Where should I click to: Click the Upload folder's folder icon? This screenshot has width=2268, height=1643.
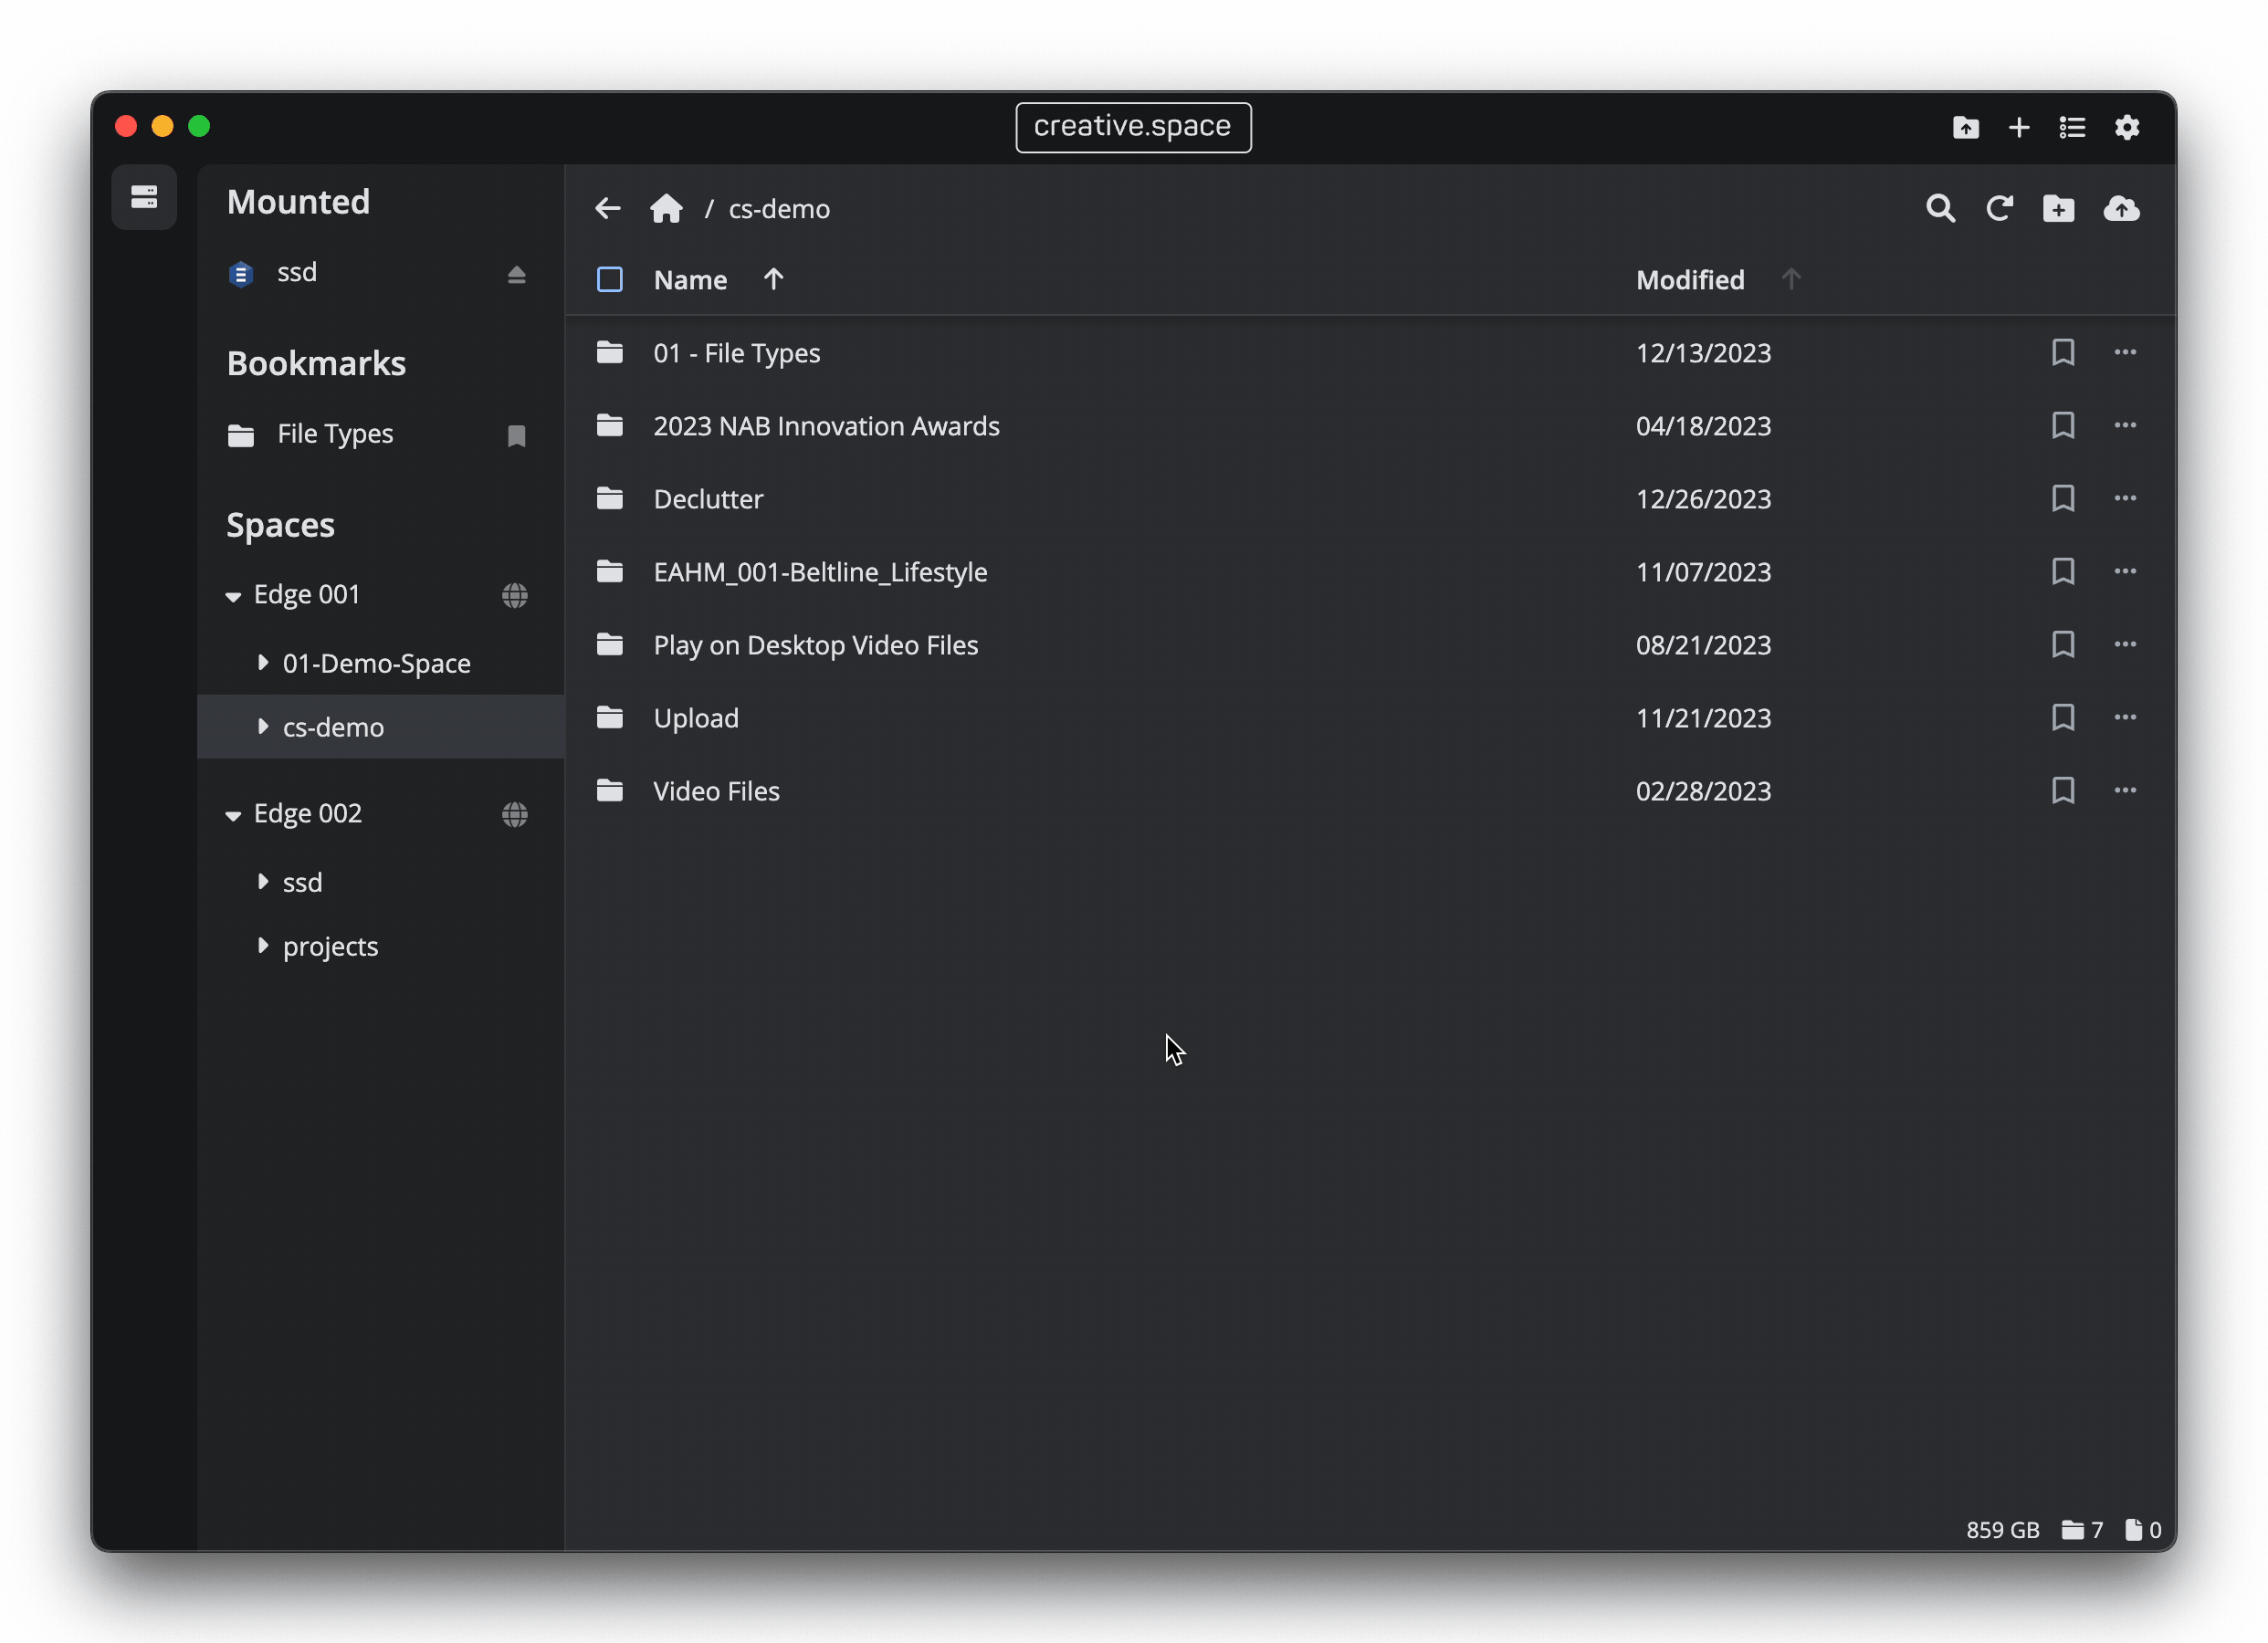pos(610,717)
